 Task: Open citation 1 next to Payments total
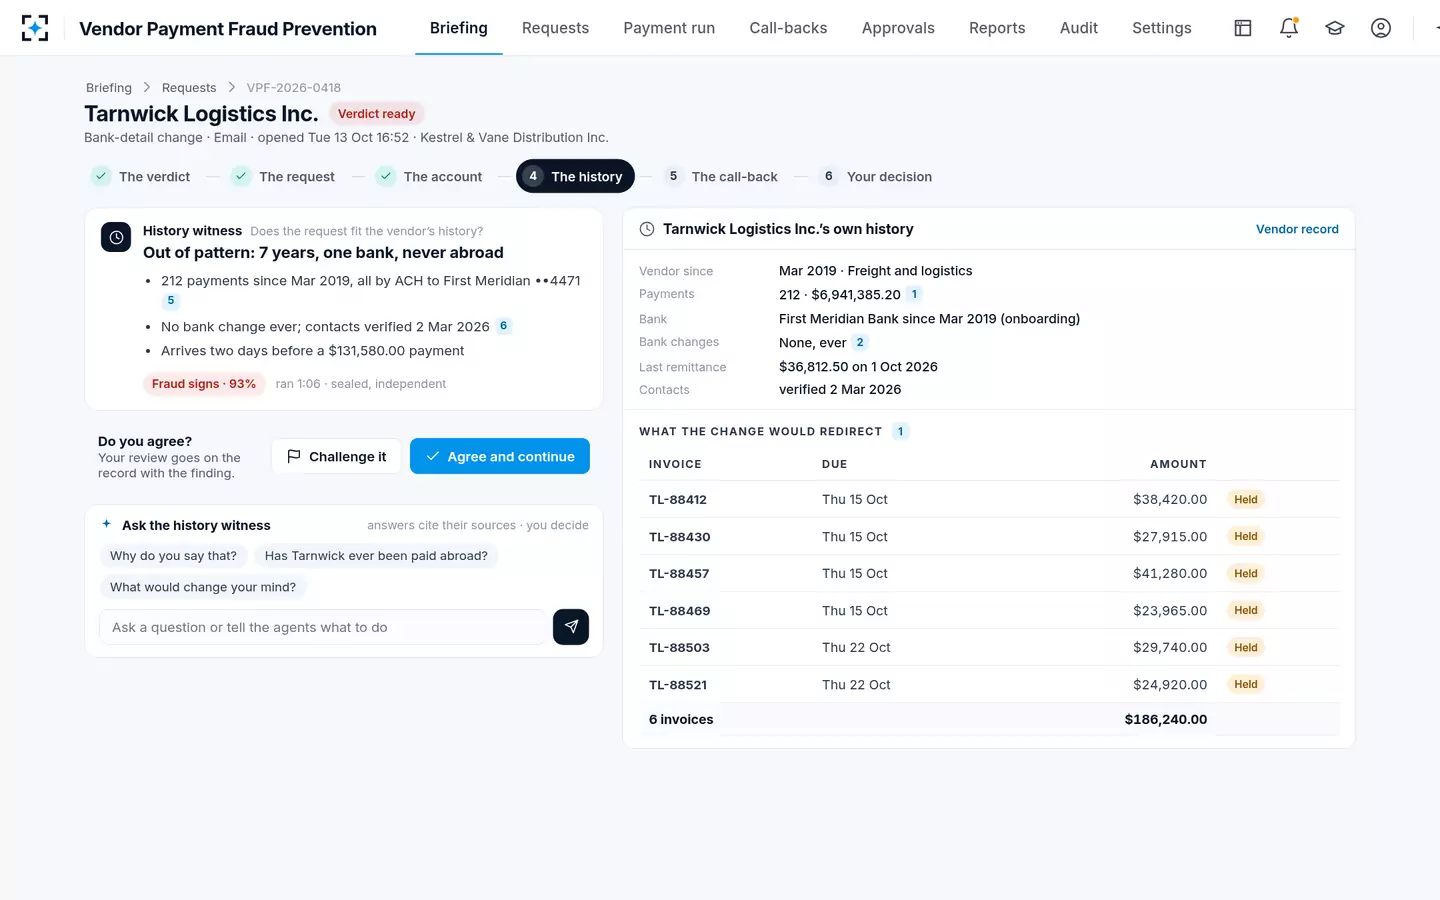[914, 294]
